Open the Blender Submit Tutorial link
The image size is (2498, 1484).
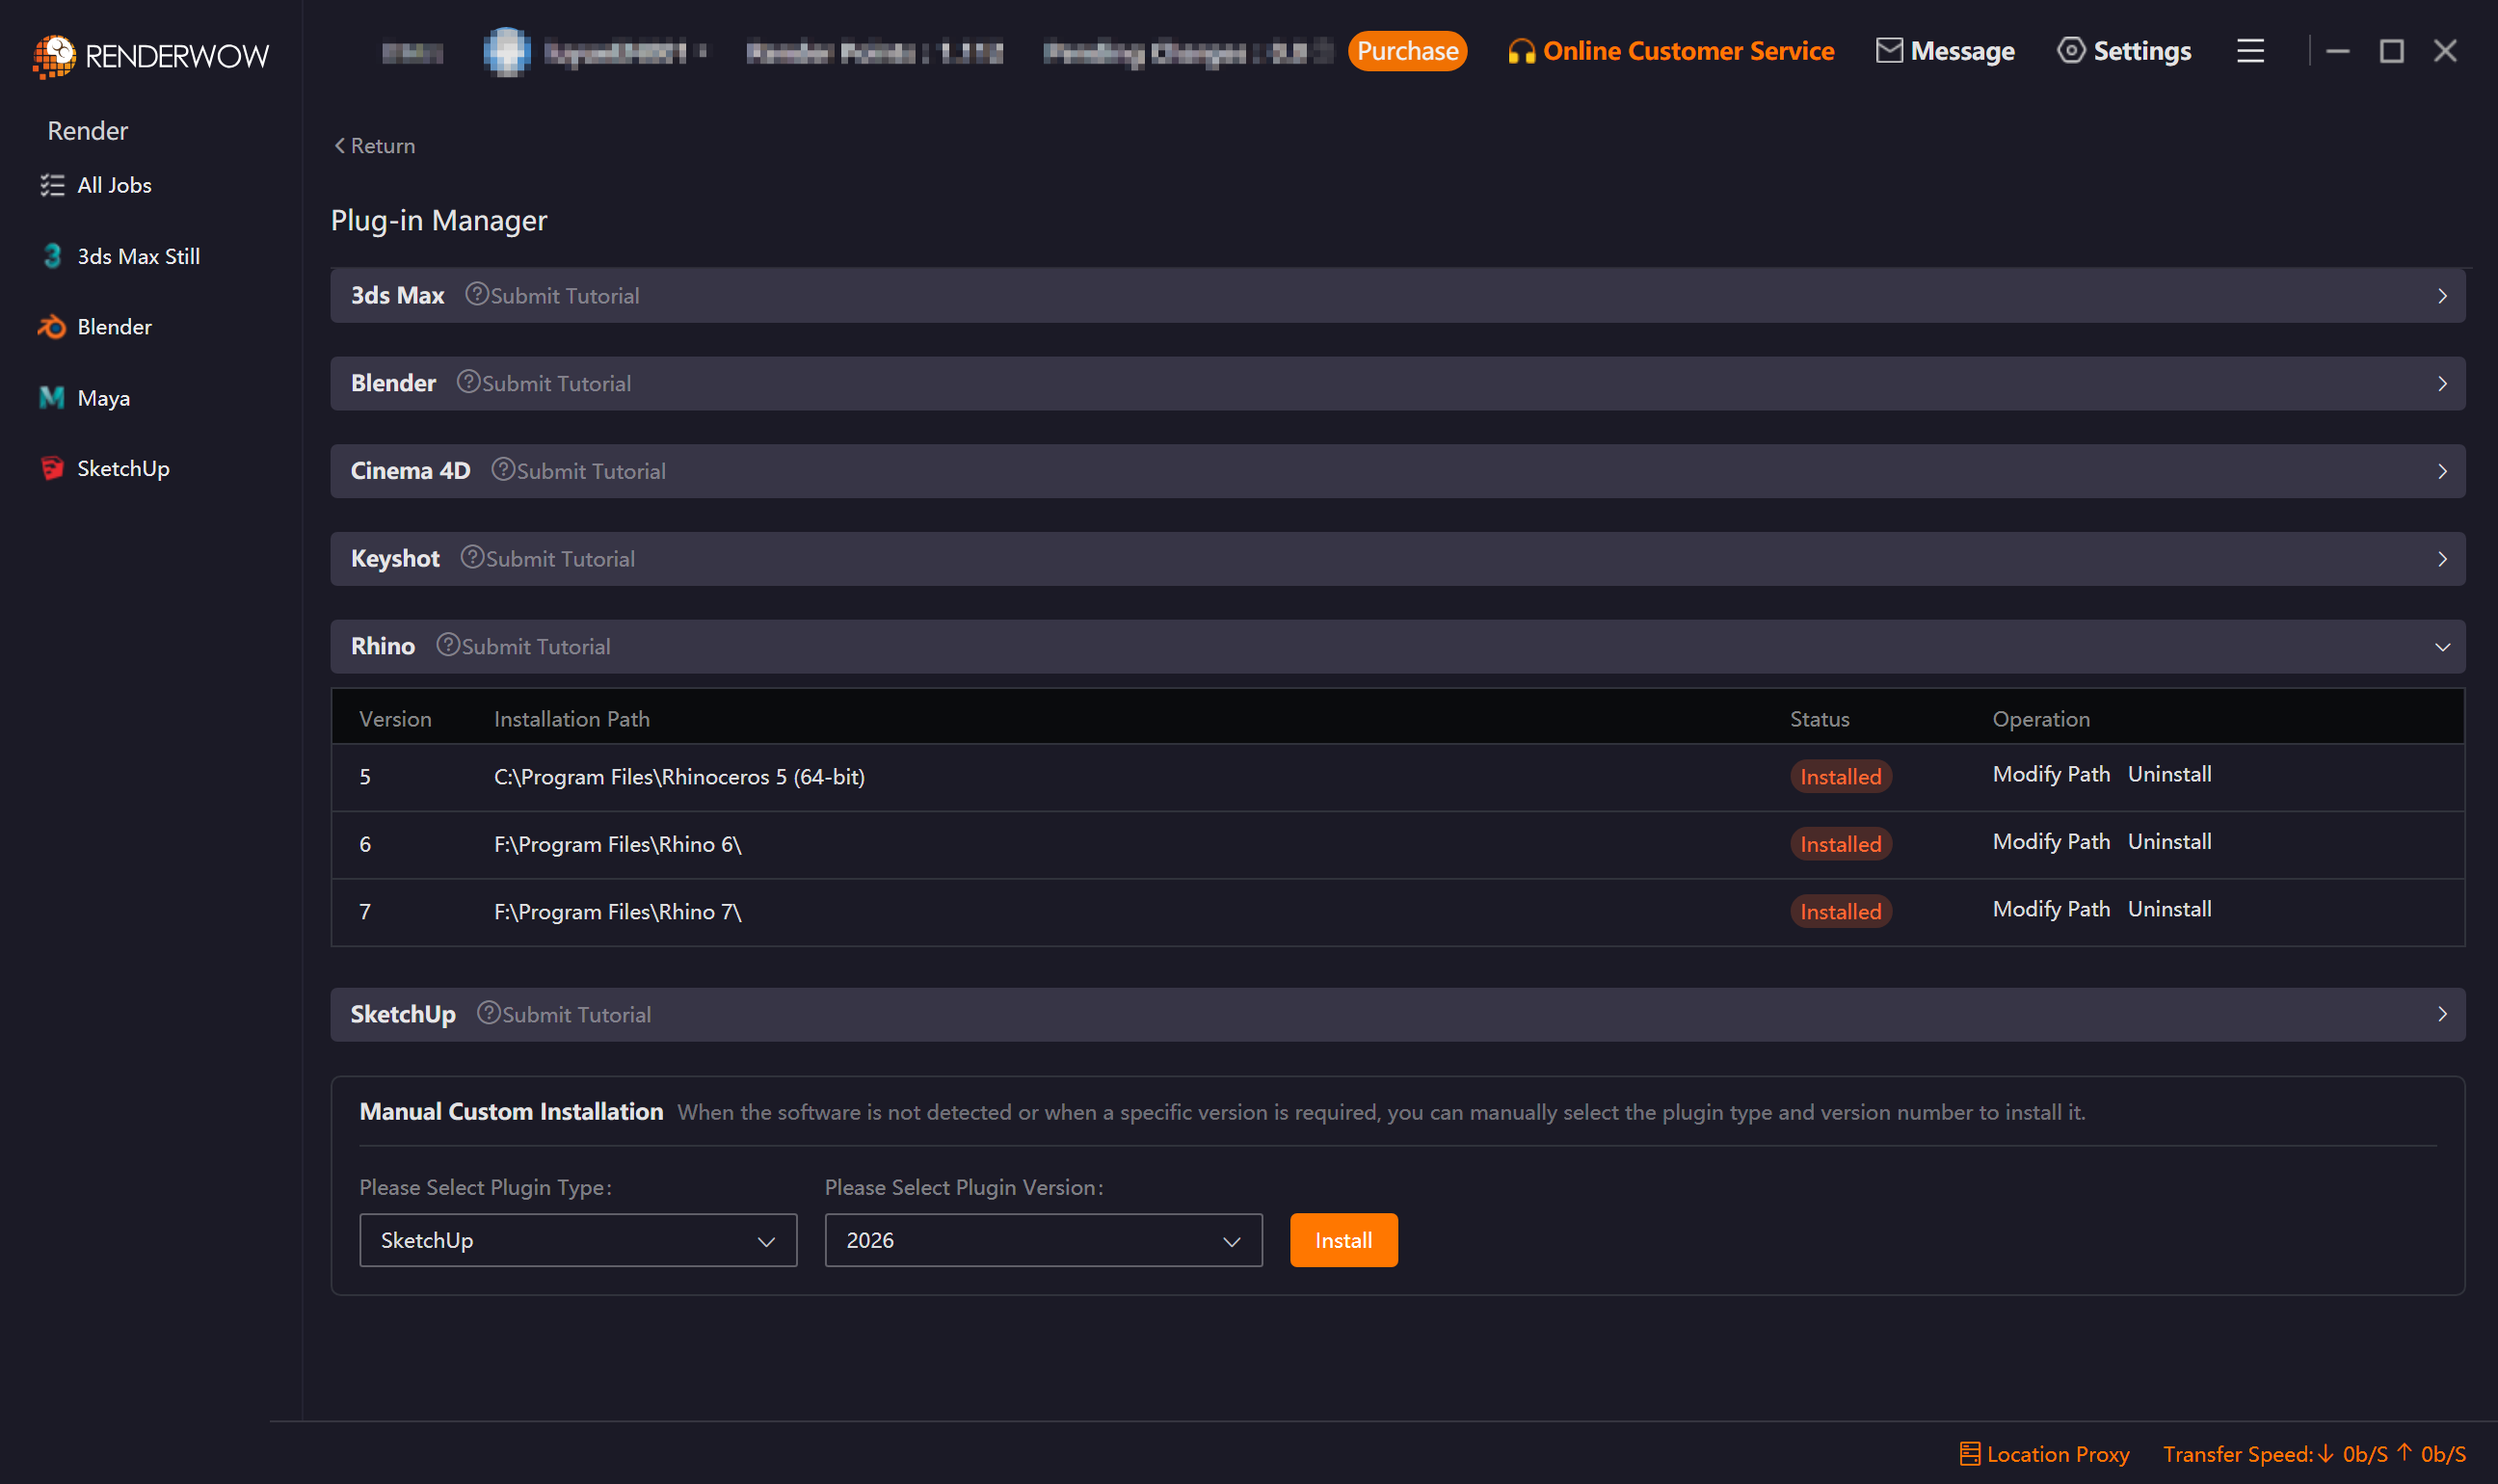pos(556,384)
